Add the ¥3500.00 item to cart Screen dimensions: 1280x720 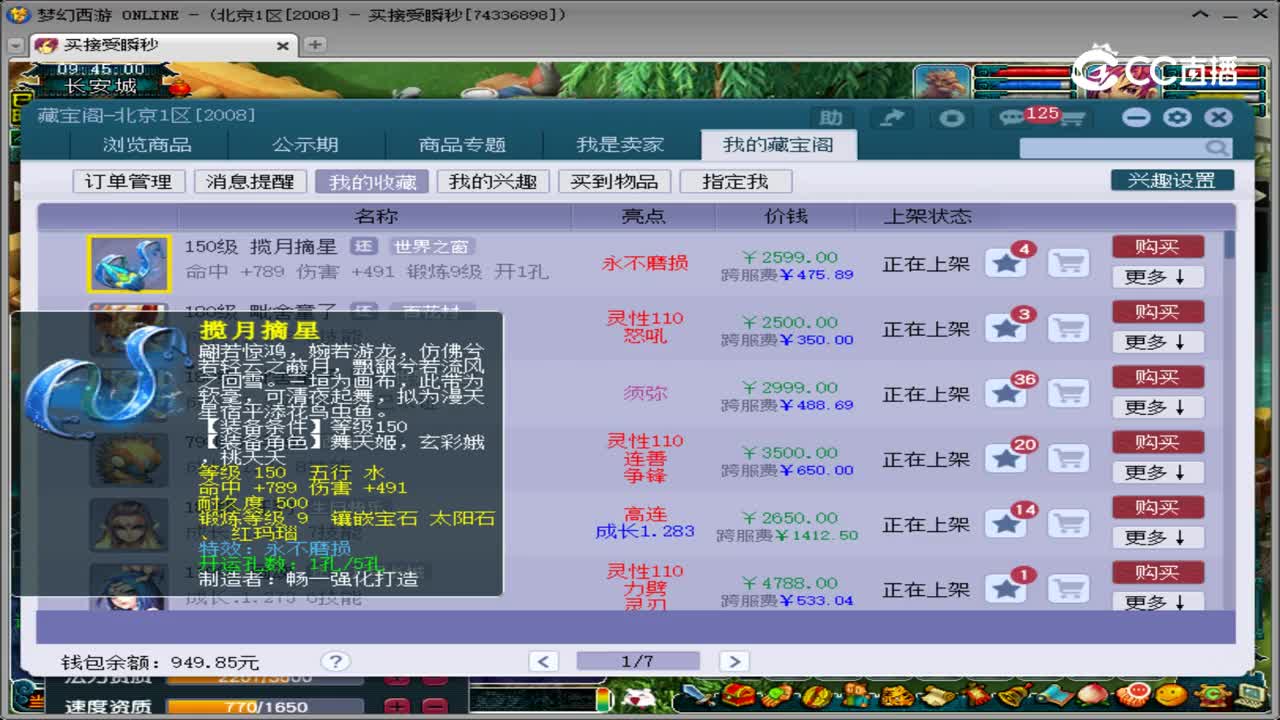coord(1068,459)
